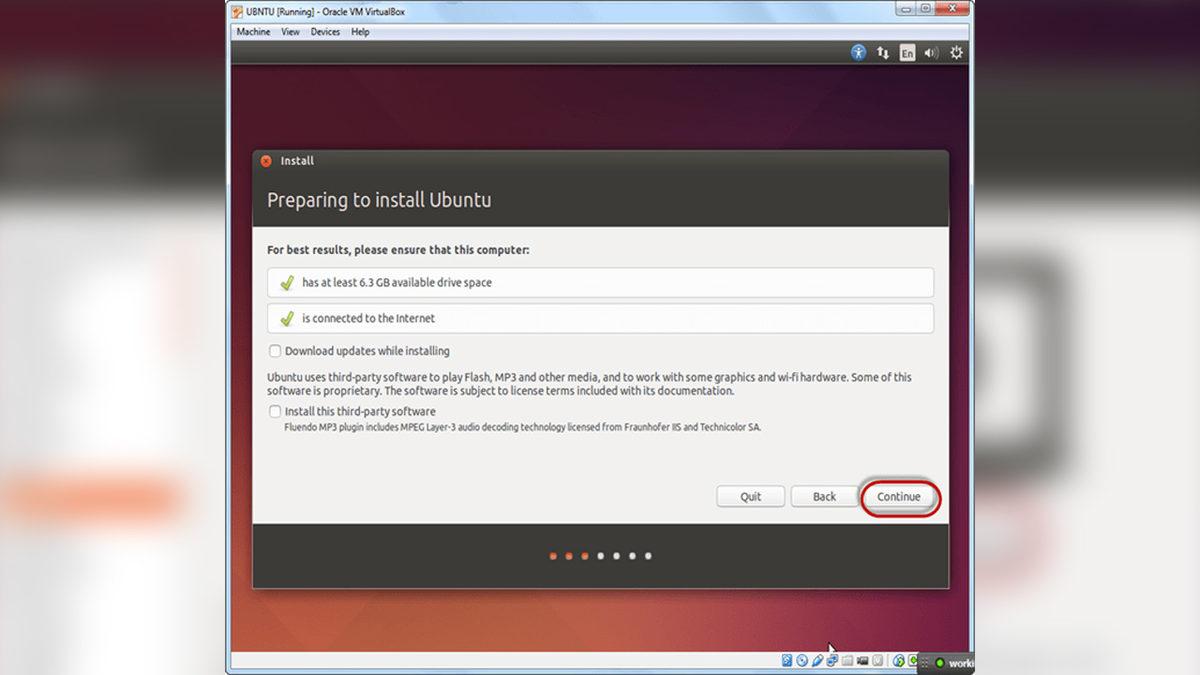Click the optical disc status icon
Image resolution: width=1200 pixels, height=675 pixels.
click(x=802, y=661)
